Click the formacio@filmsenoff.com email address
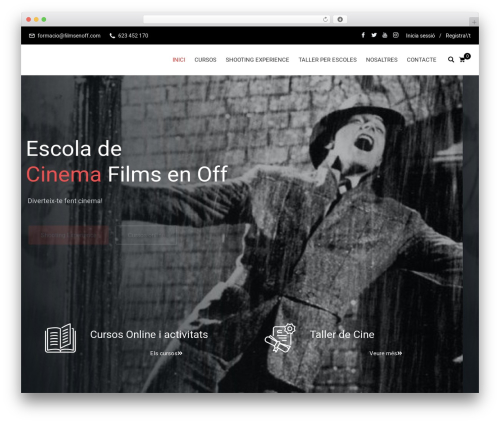The width and height of the screenshot is (500, 423). coord(69,36)
